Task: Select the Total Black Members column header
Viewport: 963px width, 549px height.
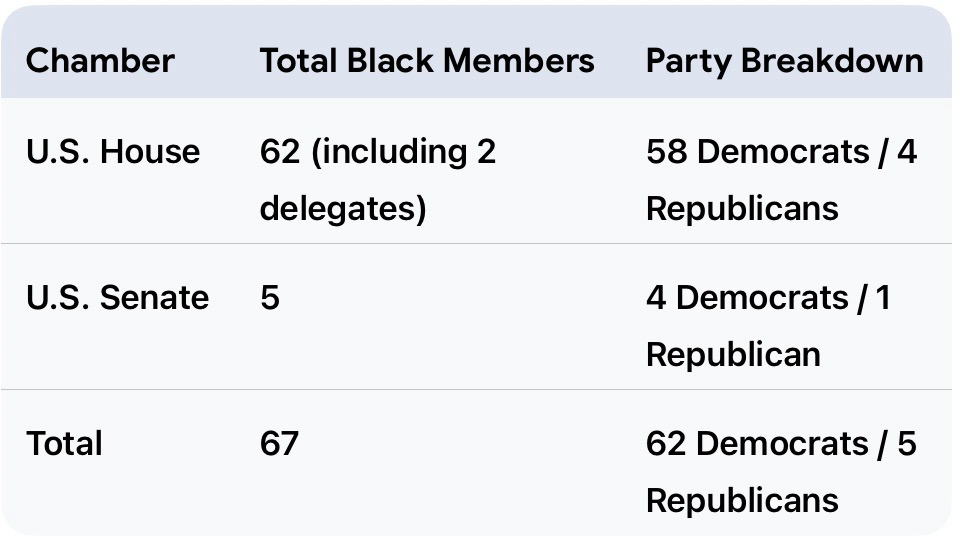Action: (427, 61)
